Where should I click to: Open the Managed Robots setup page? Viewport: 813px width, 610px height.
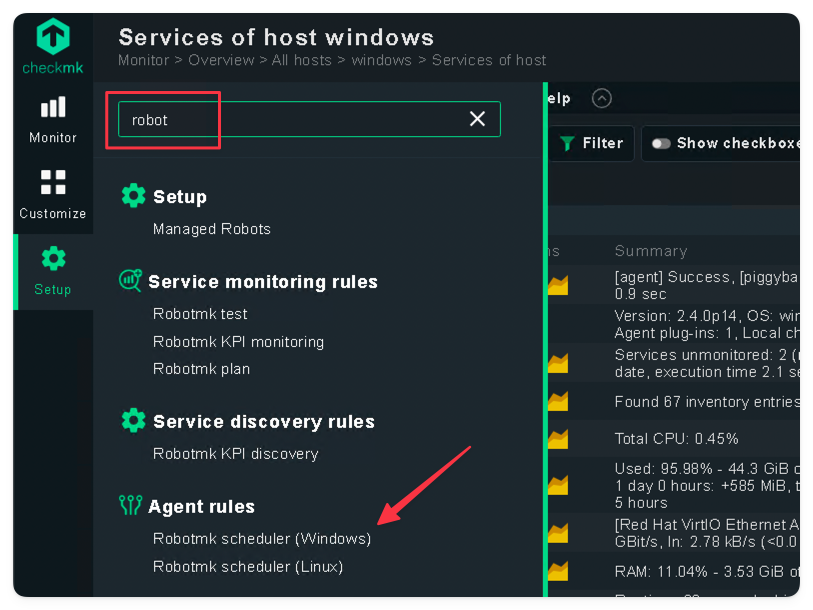click(211, 229)
